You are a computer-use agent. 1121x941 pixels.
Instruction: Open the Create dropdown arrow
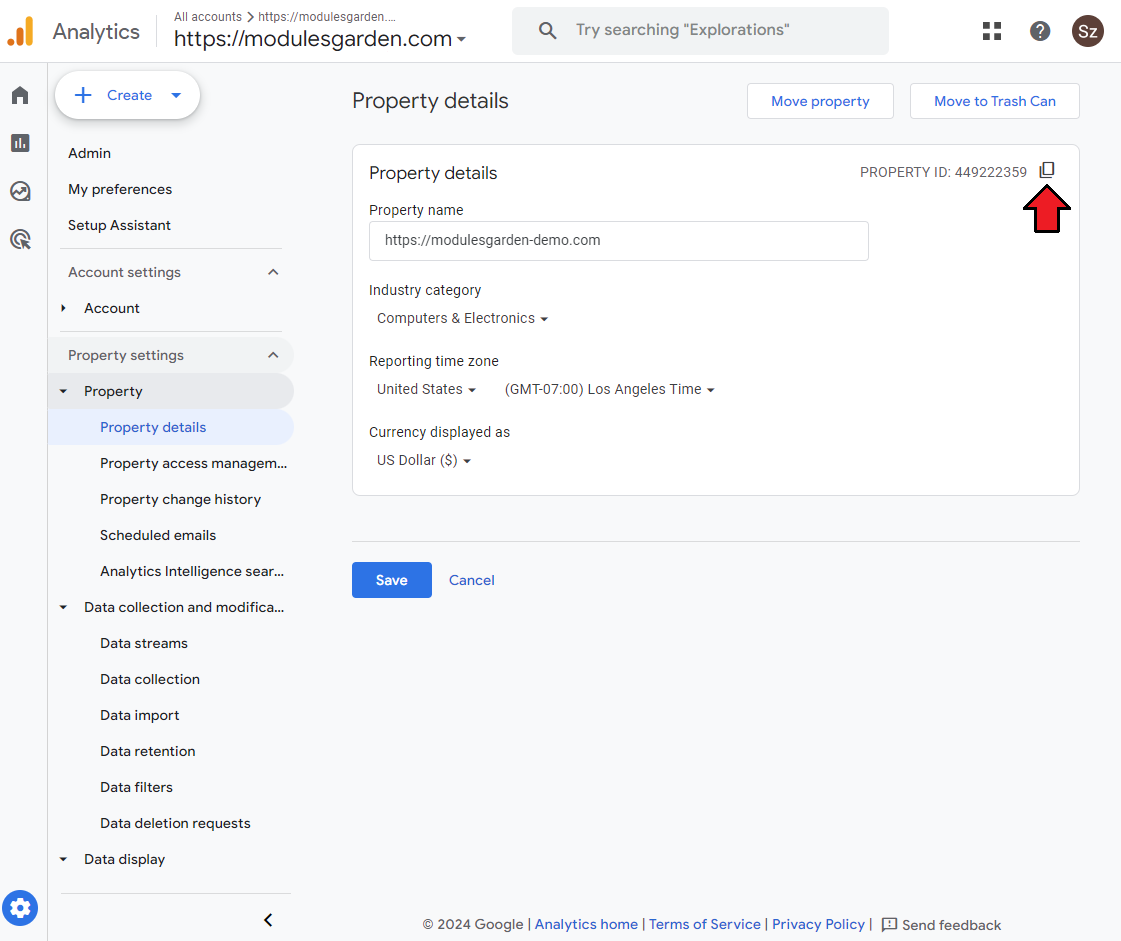[x=176, y=95]
